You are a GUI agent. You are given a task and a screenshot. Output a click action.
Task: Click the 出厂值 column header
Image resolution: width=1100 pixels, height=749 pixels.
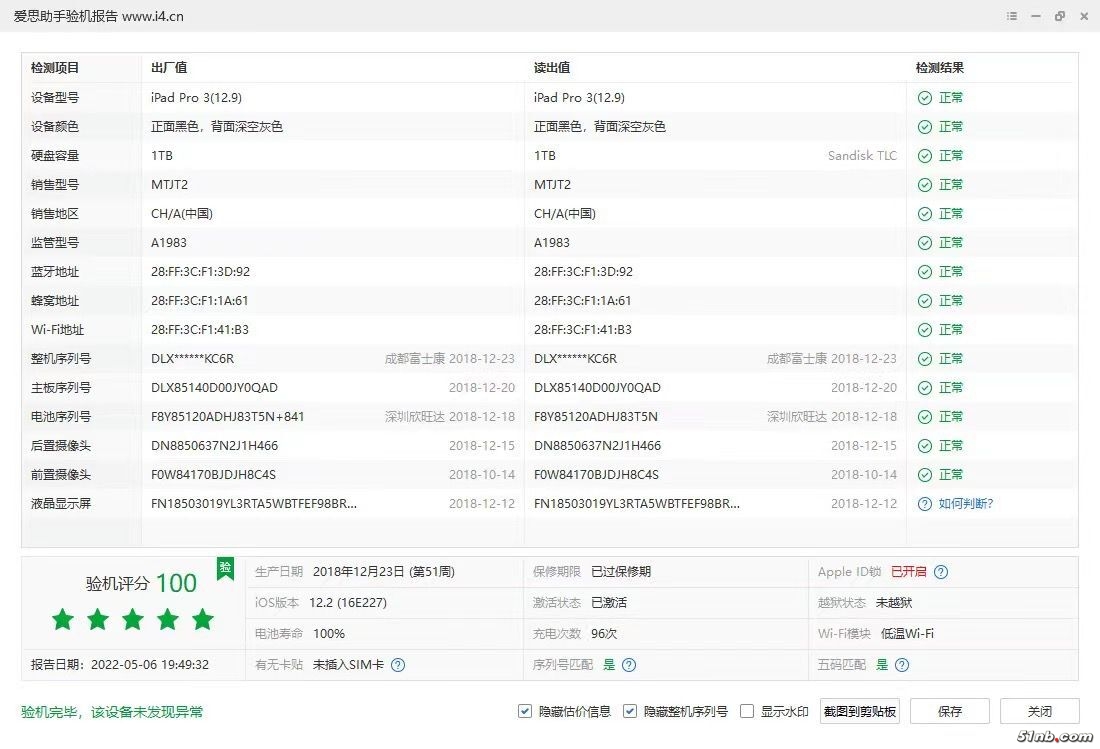pyautogui.click(x=169, y=68)
